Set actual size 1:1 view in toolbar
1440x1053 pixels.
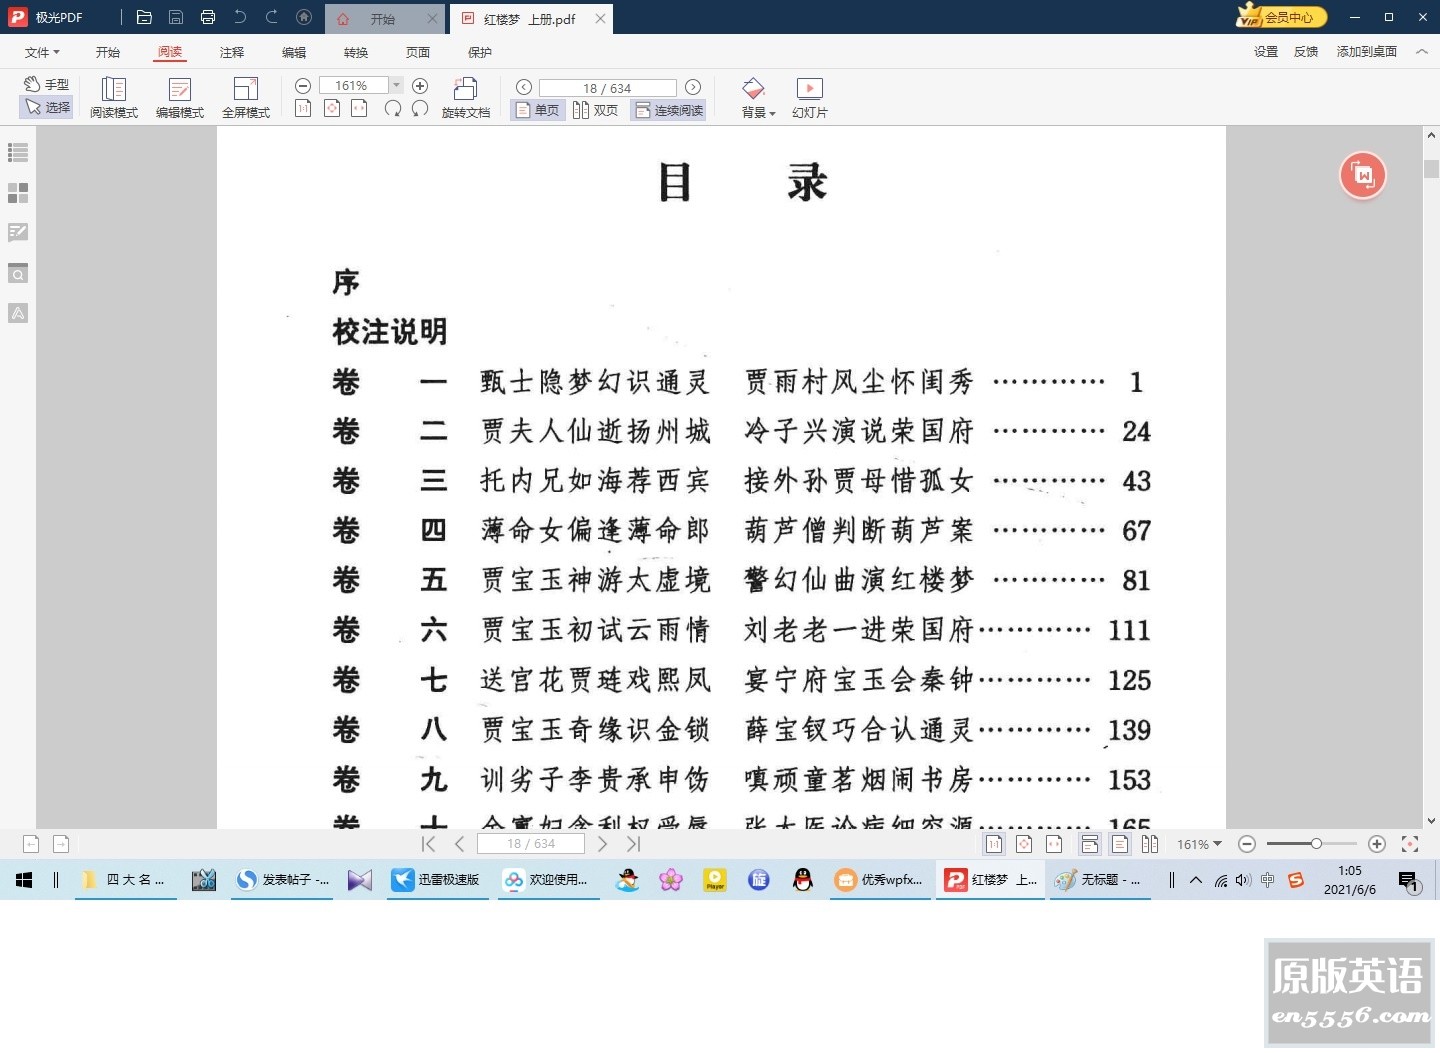[303, 108]
